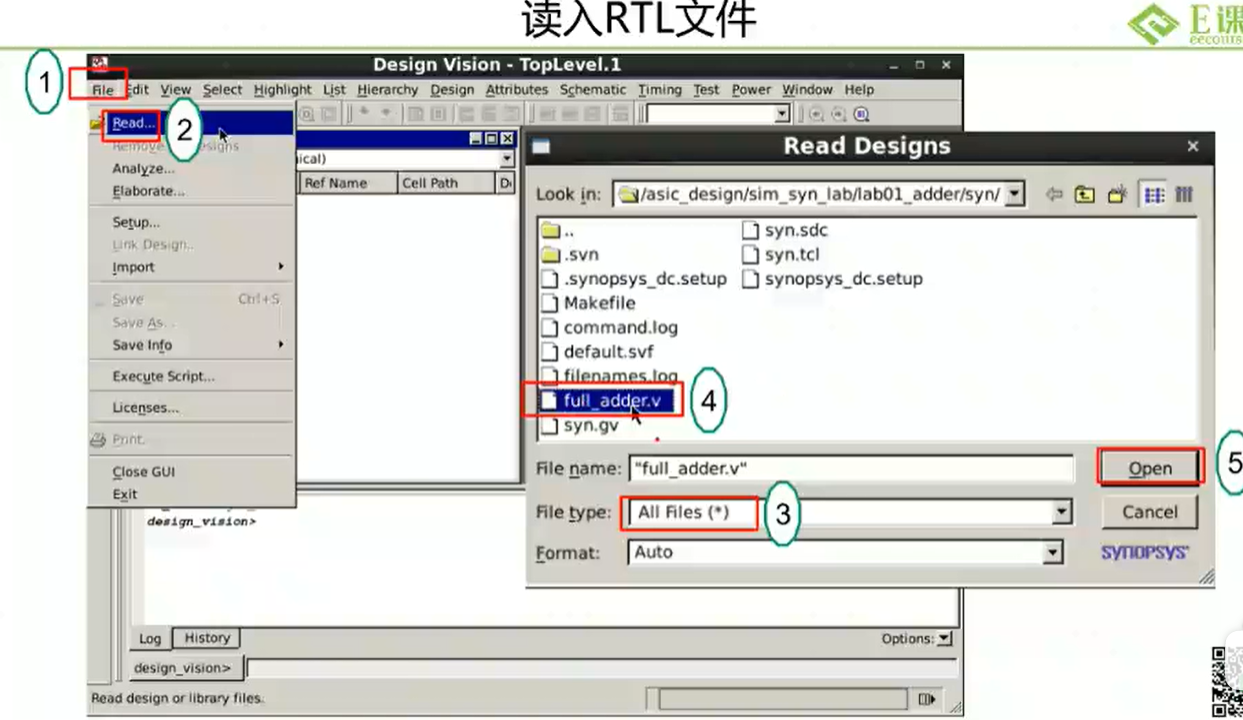Click Read Designs dialog window icon
Image resolution: width=1243 pixels, height=720 pixels.
click(541, 147)
